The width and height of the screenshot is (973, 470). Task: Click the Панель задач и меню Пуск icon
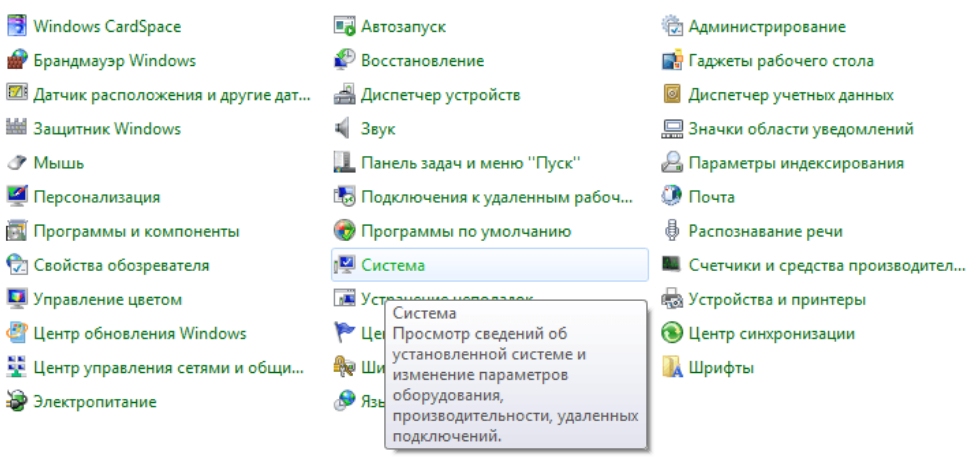[x=344, y=163]
